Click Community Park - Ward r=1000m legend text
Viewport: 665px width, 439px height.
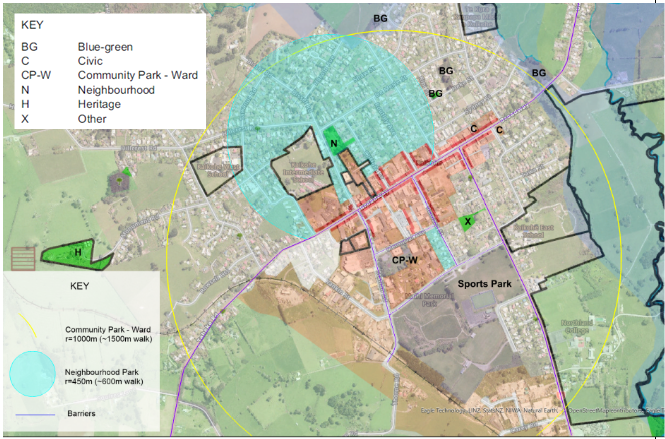coord(108,333)
